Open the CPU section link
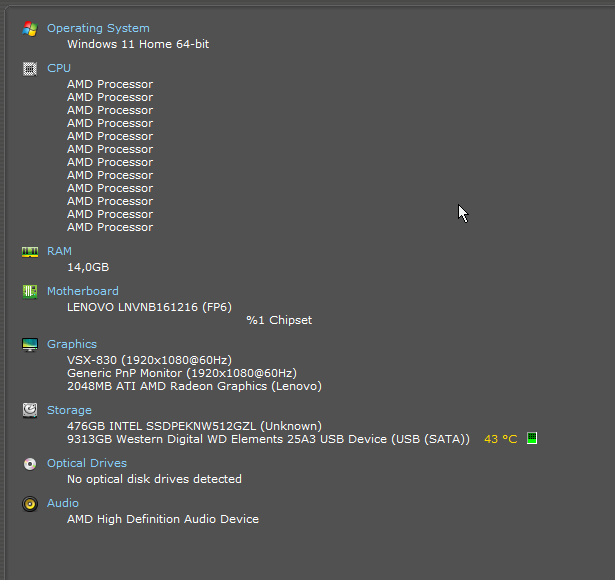The height and width of the screenshot is (580, 615). click(59, 68)
